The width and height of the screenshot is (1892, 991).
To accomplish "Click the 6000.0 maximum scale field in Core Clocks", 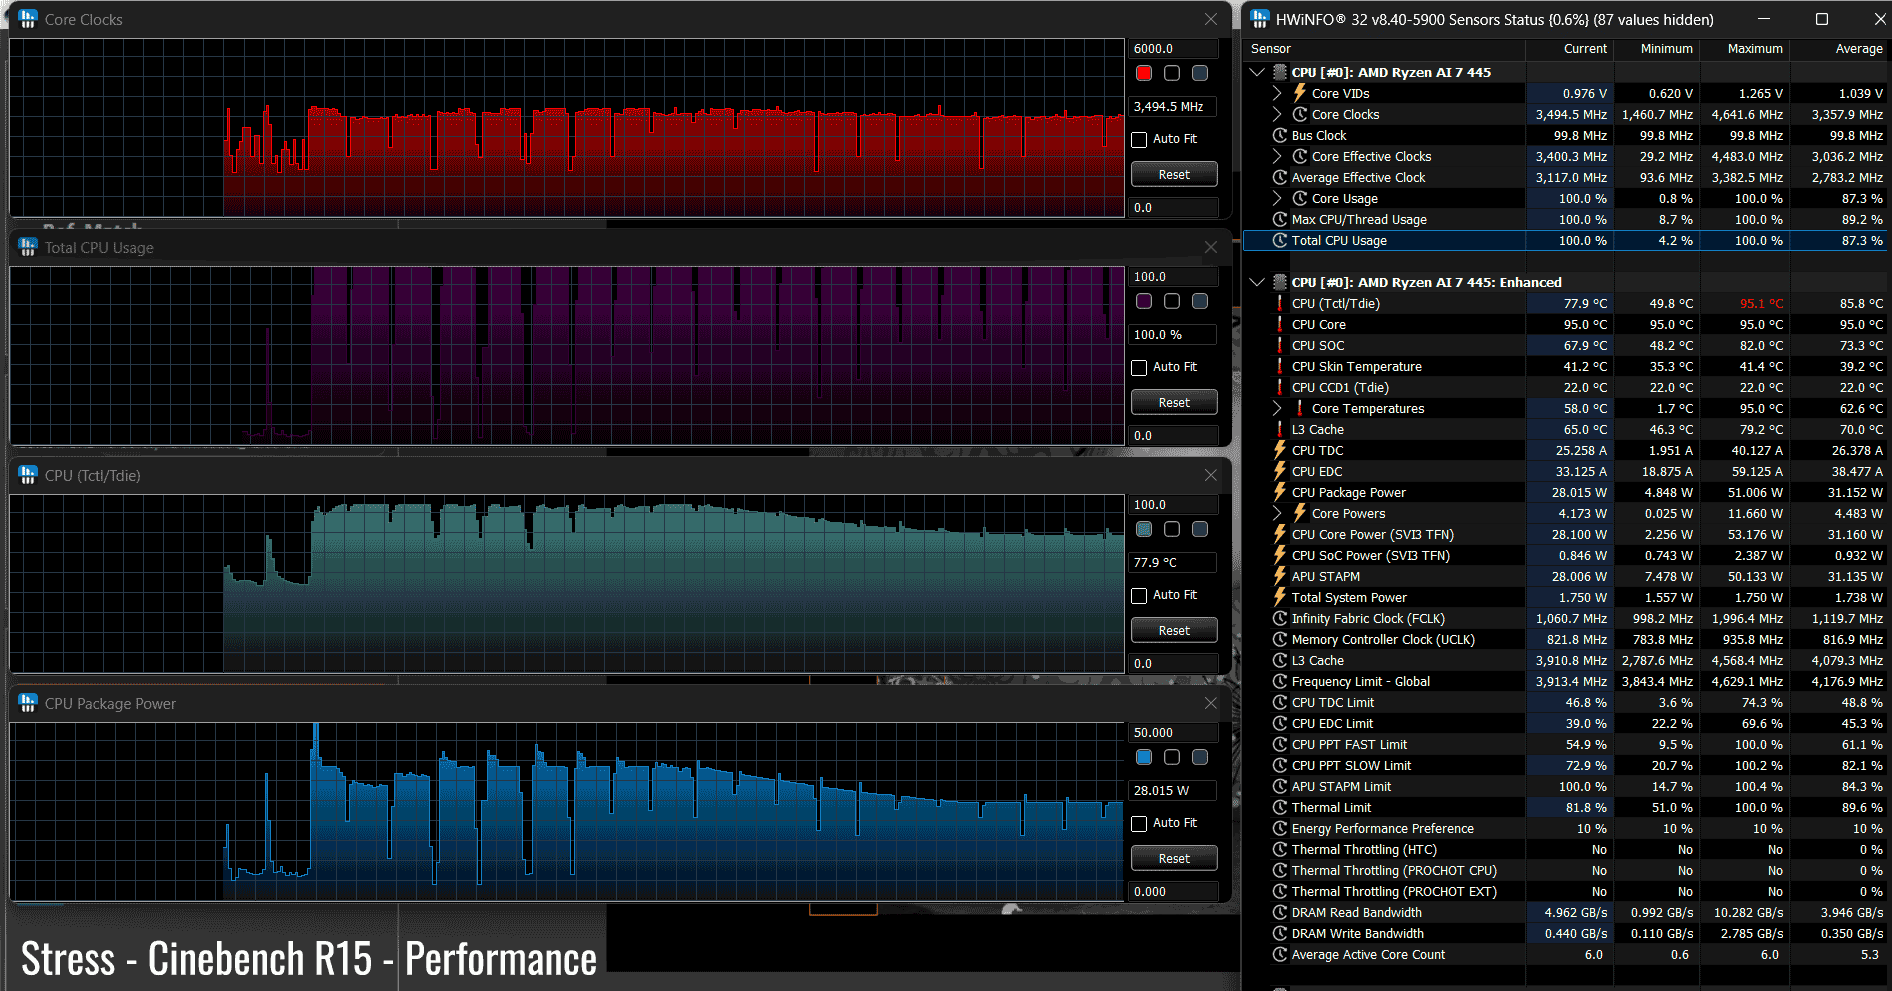I will tap(1174, 48).
